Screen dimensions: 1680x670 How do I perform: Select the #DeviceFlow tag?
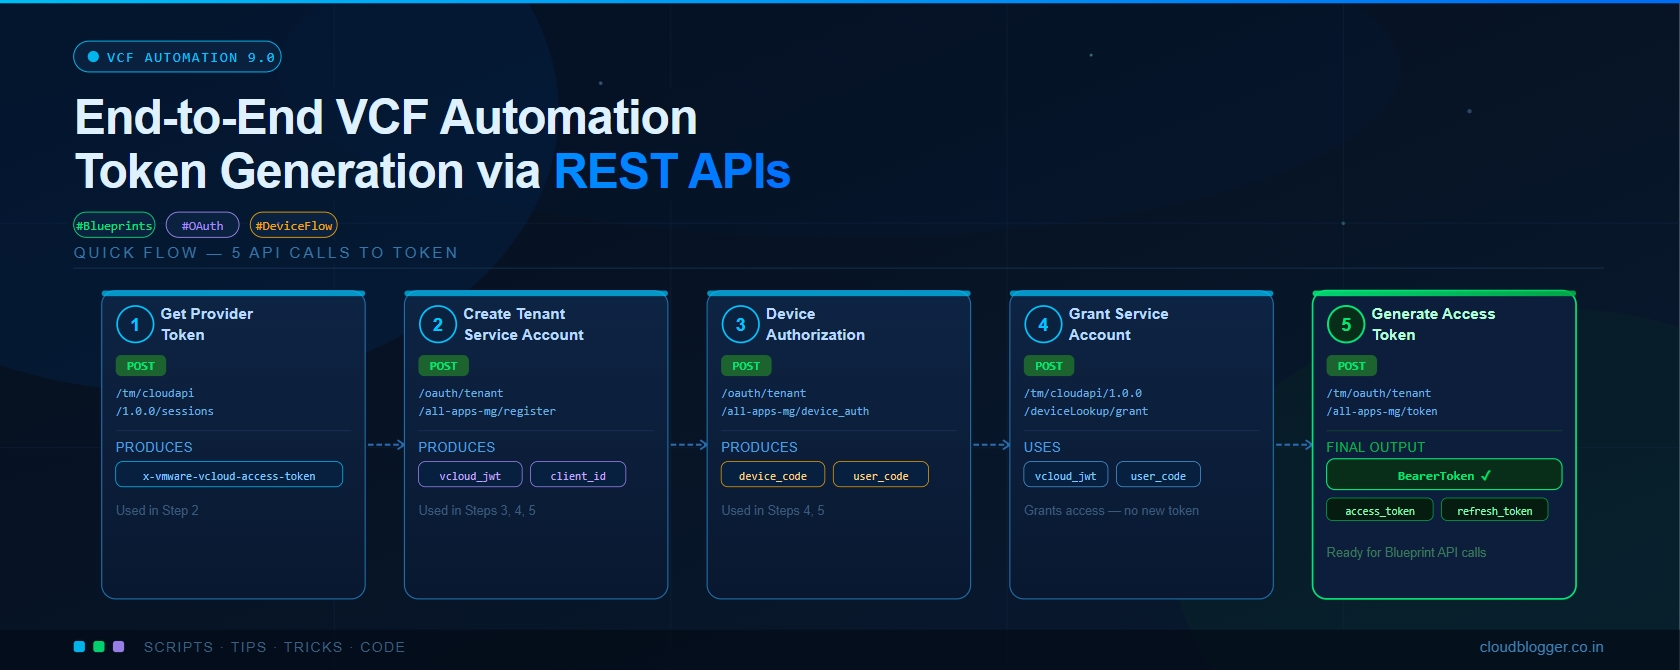[293, 225]
